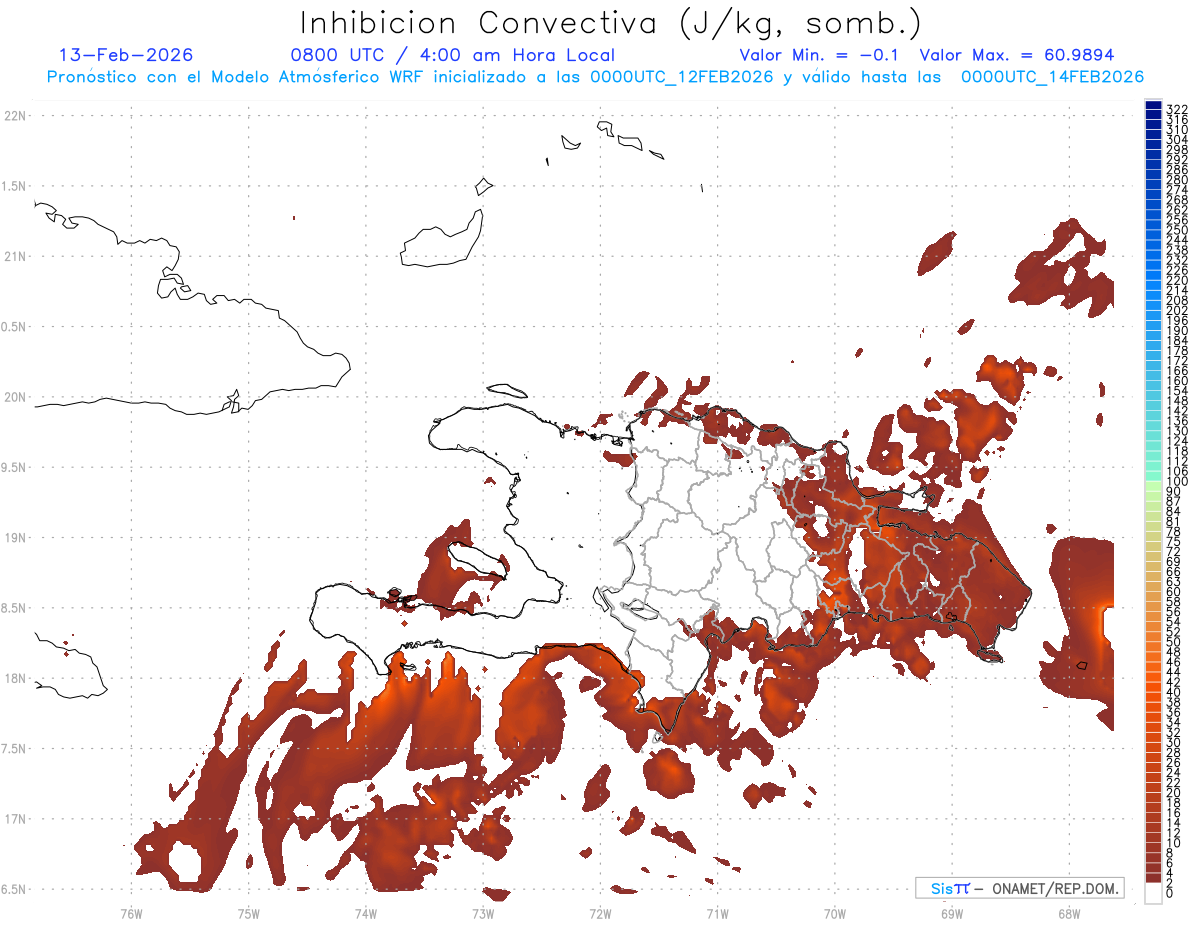Click the "19N" latitude label
Viewport: 1200px width, 927px height.
pyautogui.click(x=14, y=538)
